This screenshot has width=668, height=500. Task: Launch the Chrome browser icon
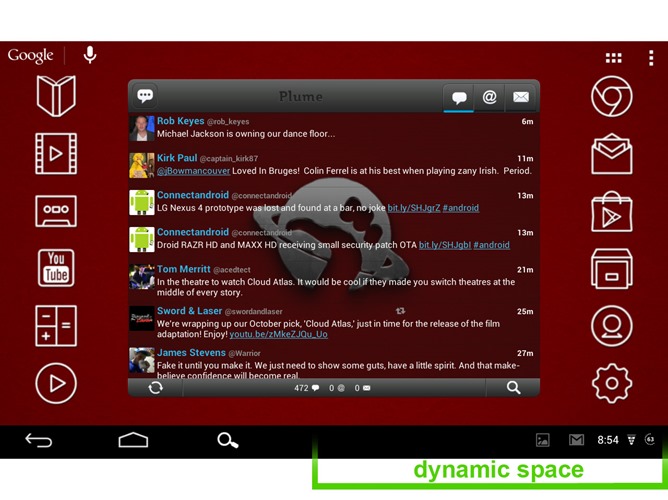[x=611, y=98]
